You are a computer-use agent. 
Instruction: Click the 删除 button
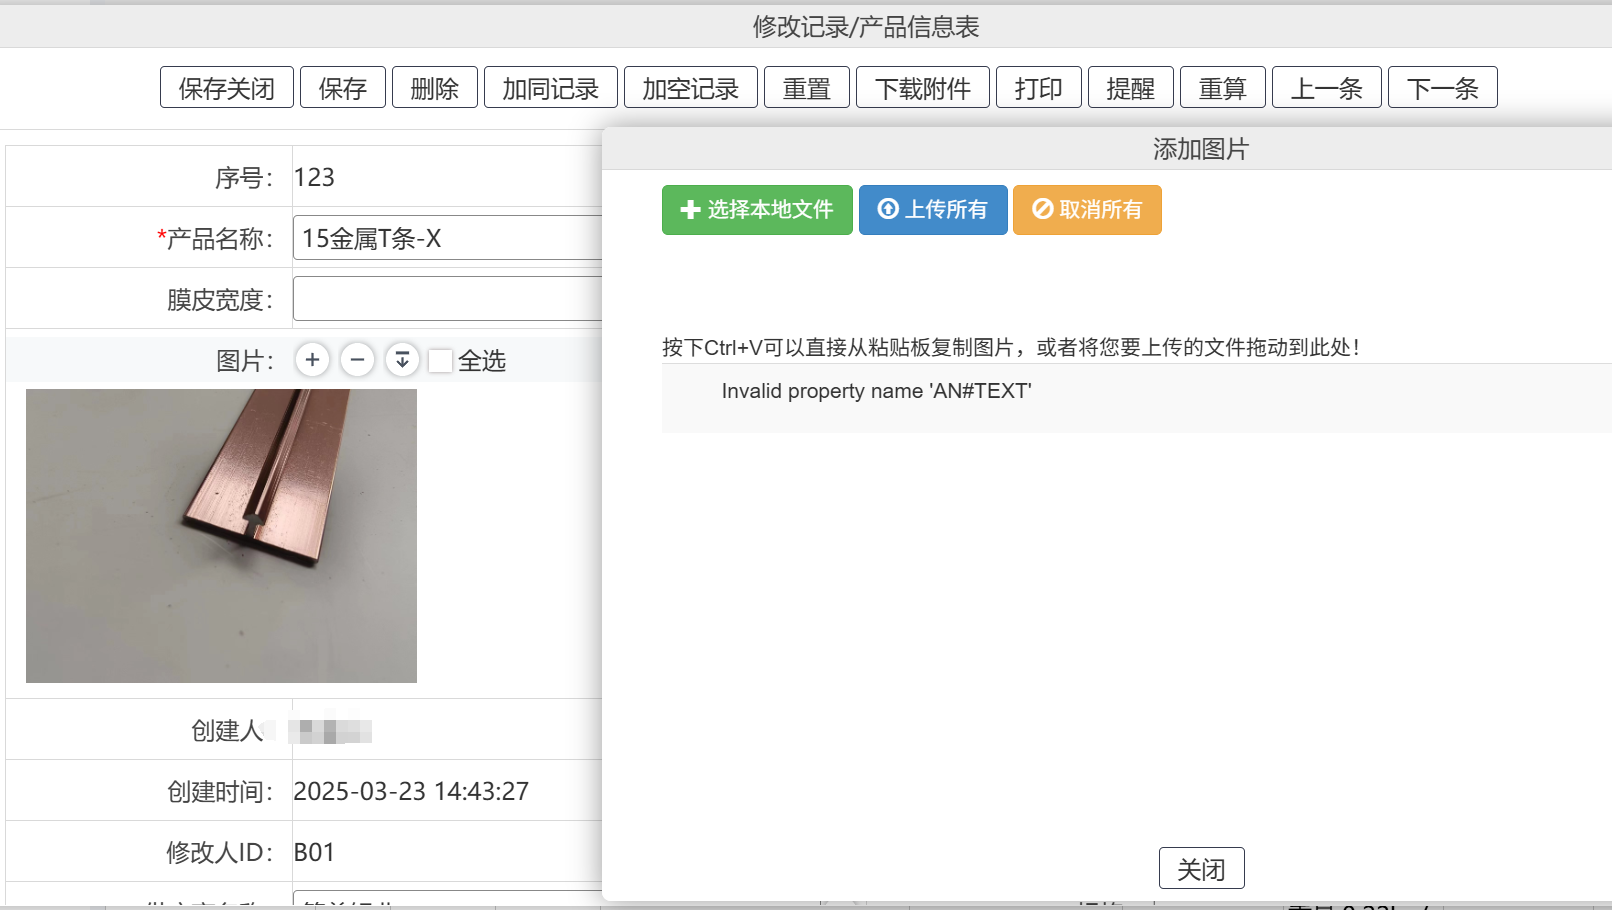point(435,87)
